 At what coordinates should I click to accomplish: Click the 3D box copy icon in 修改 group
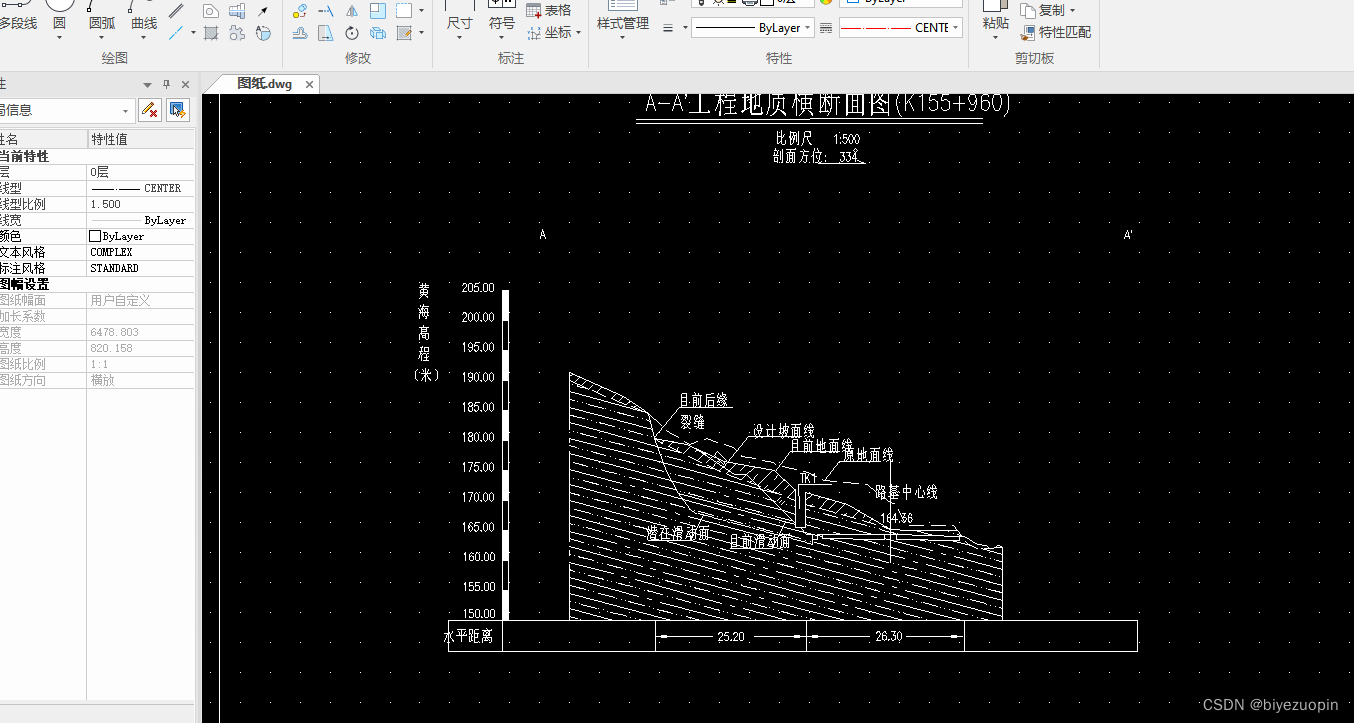(378, 33)
